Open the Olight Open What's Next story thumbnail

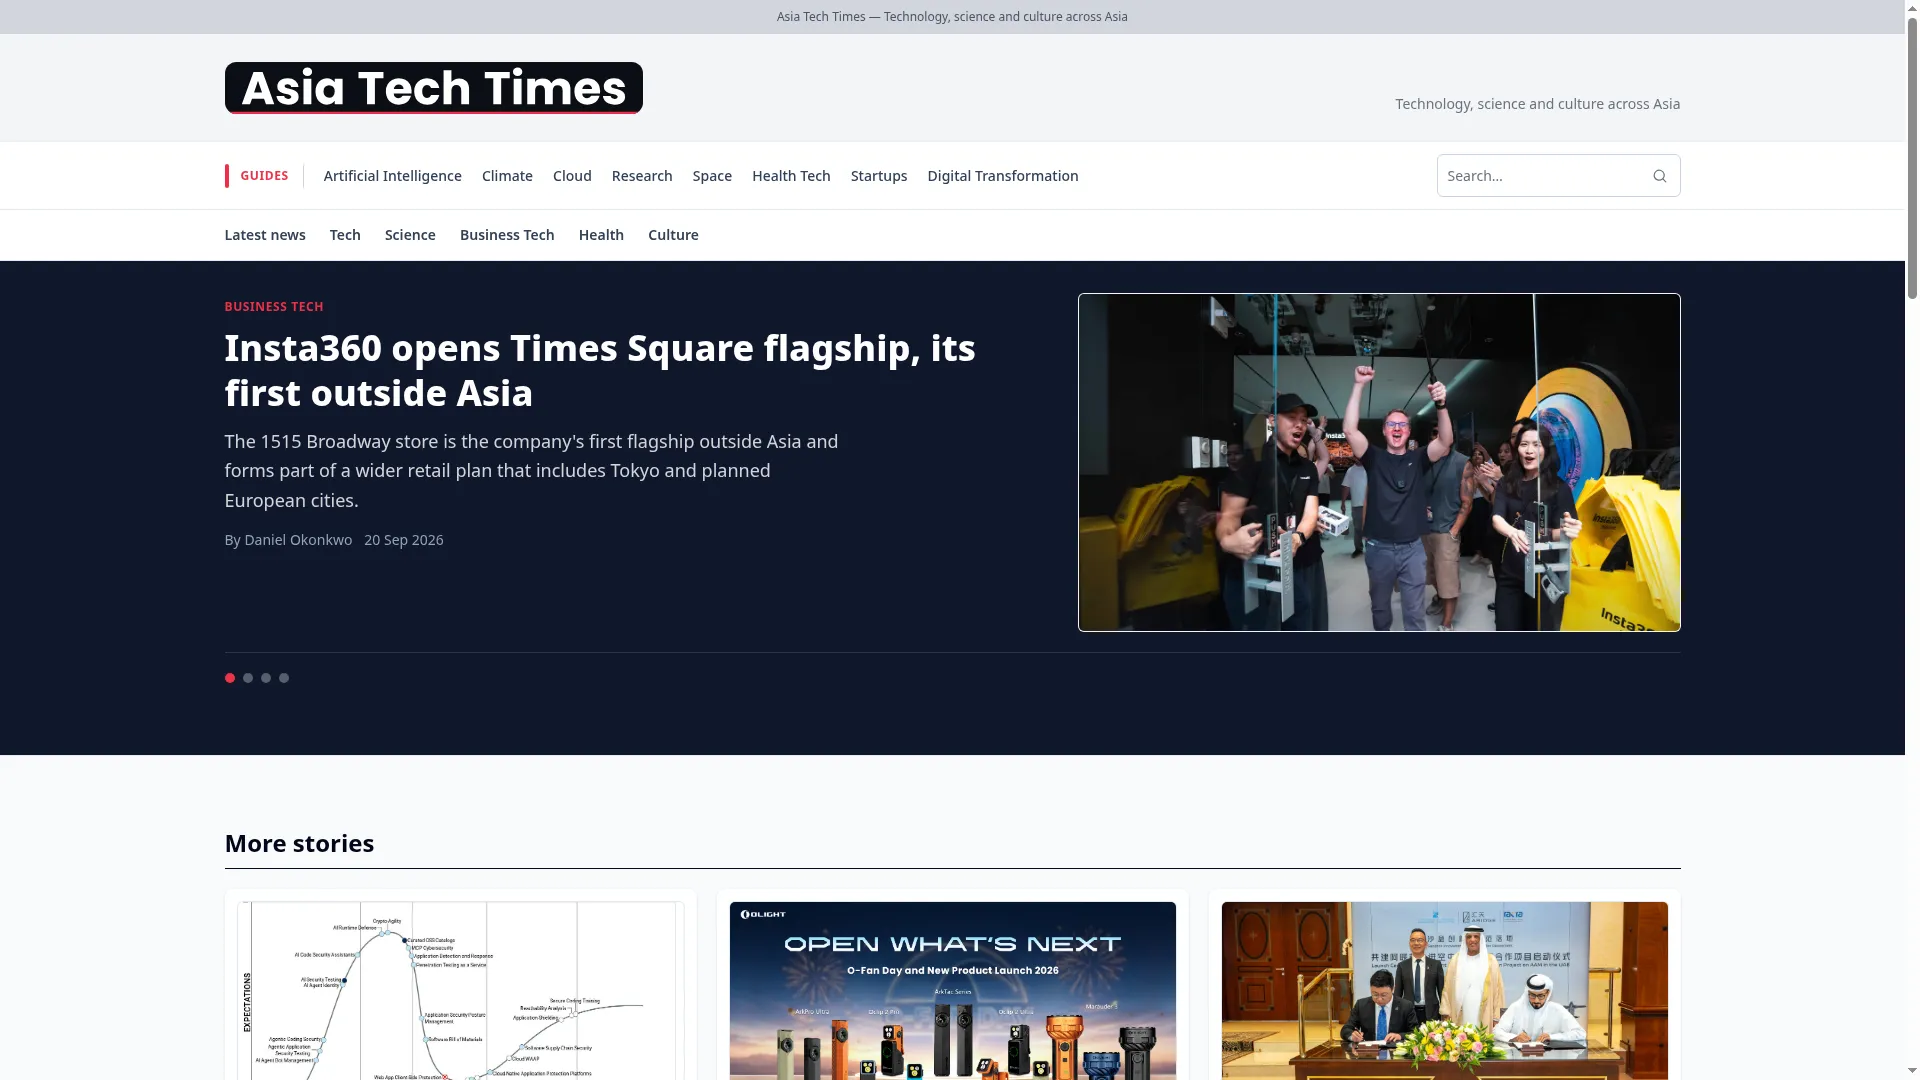coord(953,991)
